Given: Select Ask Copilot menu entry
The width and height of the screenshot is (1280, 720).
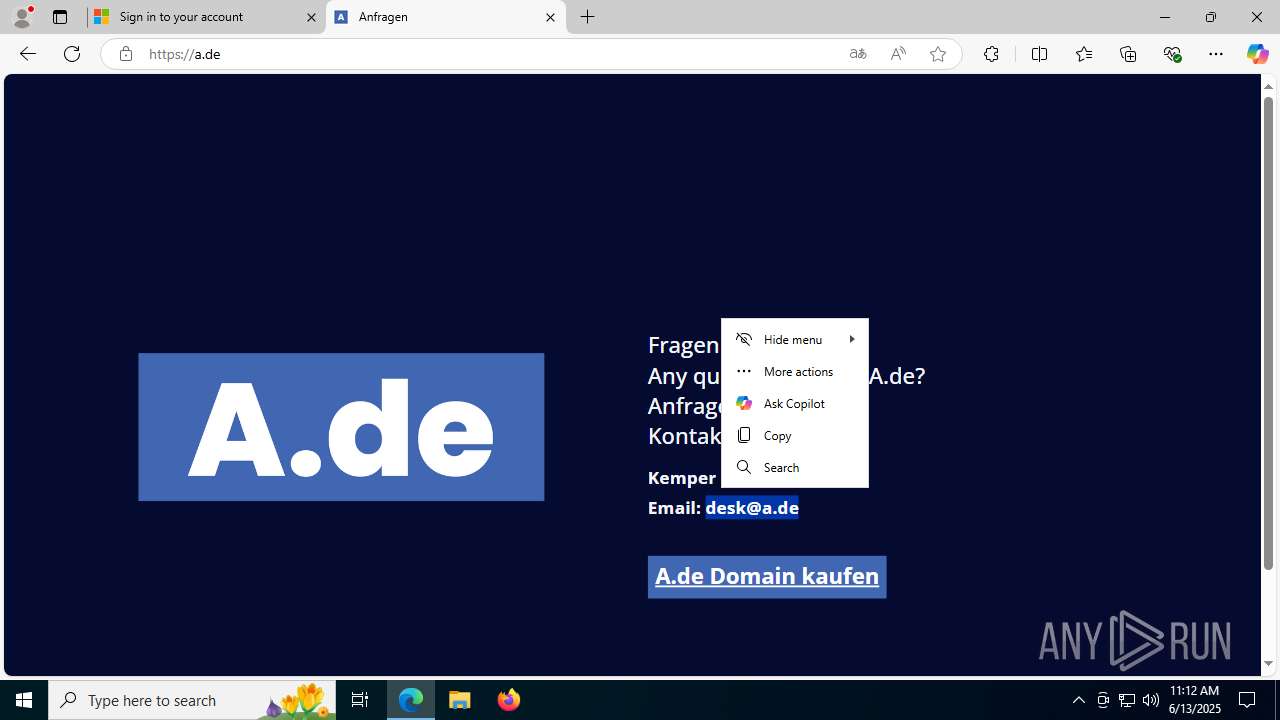Looking at the screenshot, I should tap(795, 403).
